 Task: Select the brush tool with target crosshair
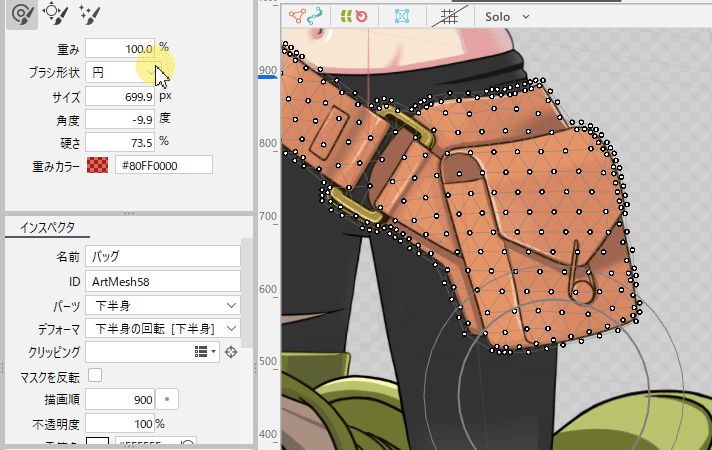pos(55,13)
